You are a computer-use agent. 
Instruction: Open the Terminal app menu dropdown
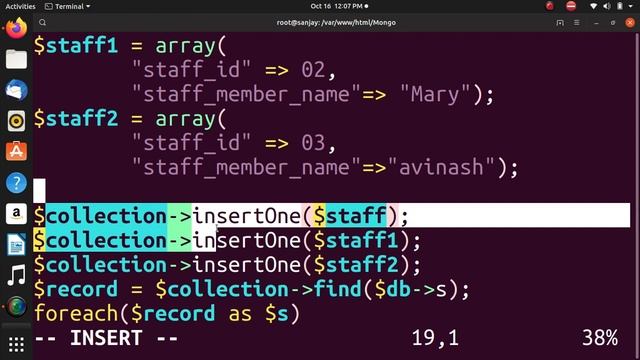[67, 6]
